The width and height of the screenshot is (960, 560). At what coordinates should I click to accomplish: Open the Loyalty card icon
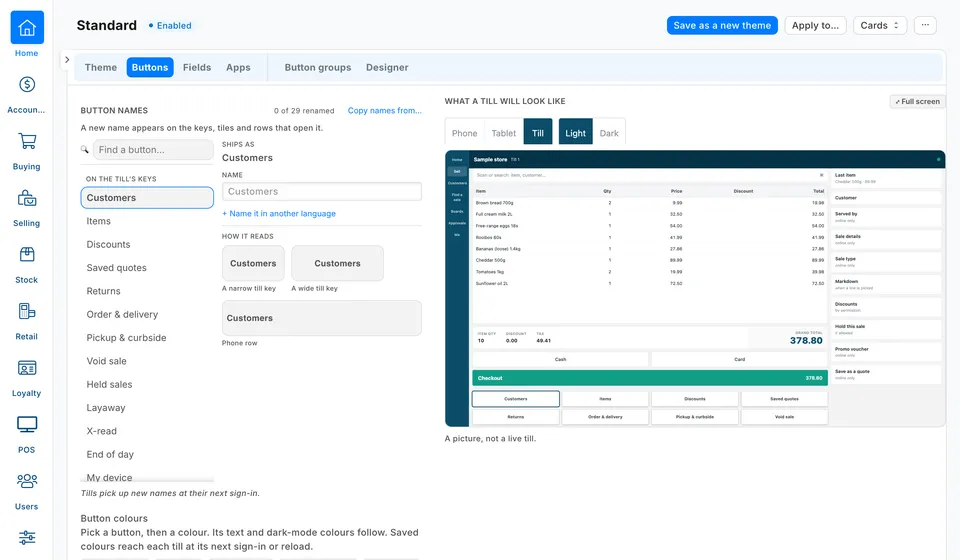click(27, 368)
